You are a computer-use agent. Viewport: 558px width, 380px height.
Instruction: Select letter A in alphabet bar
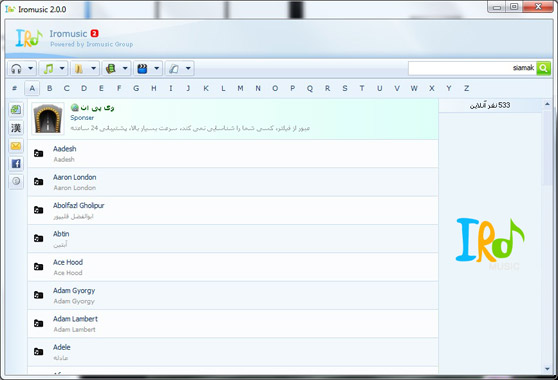coord(32,88)
